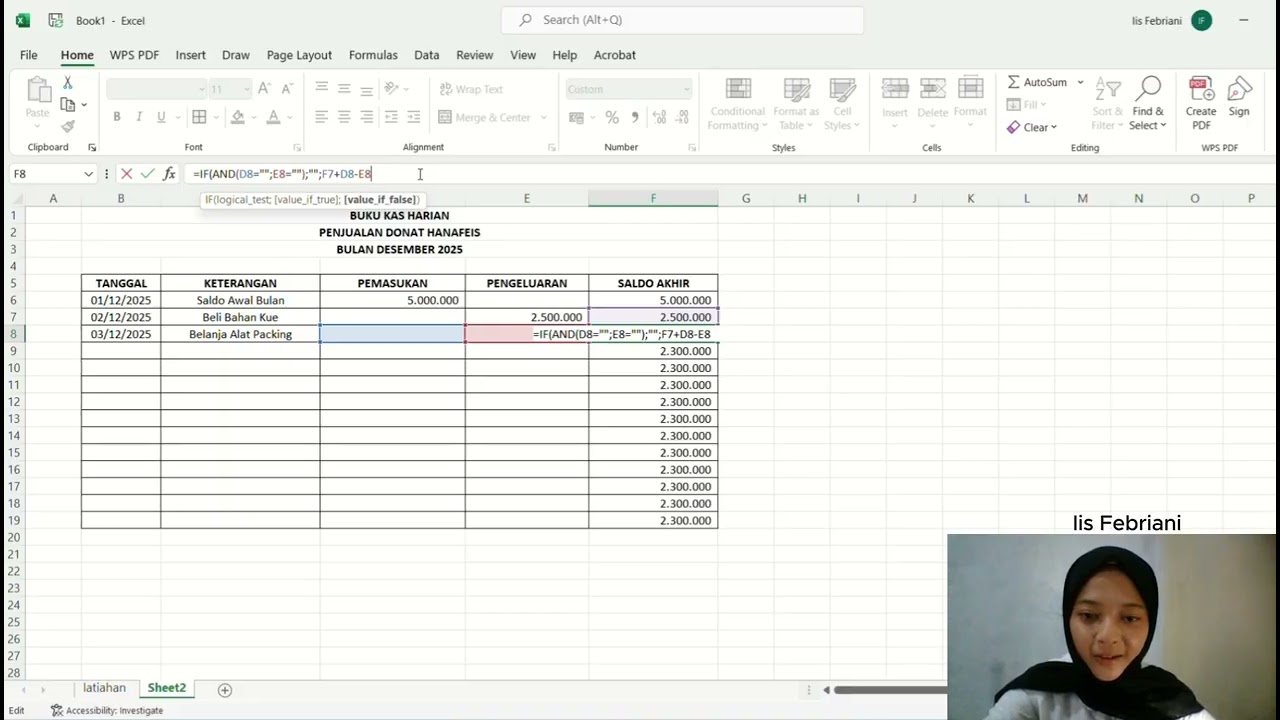Click the Copy icon in Clipboard group
This screenshot has width=1280, height=720.
(x=67, y=104)
